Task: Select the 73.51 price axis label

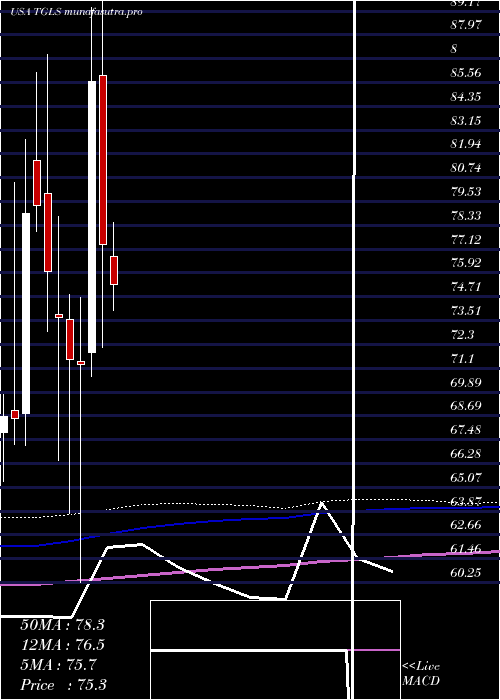Action: click(466, 310)
